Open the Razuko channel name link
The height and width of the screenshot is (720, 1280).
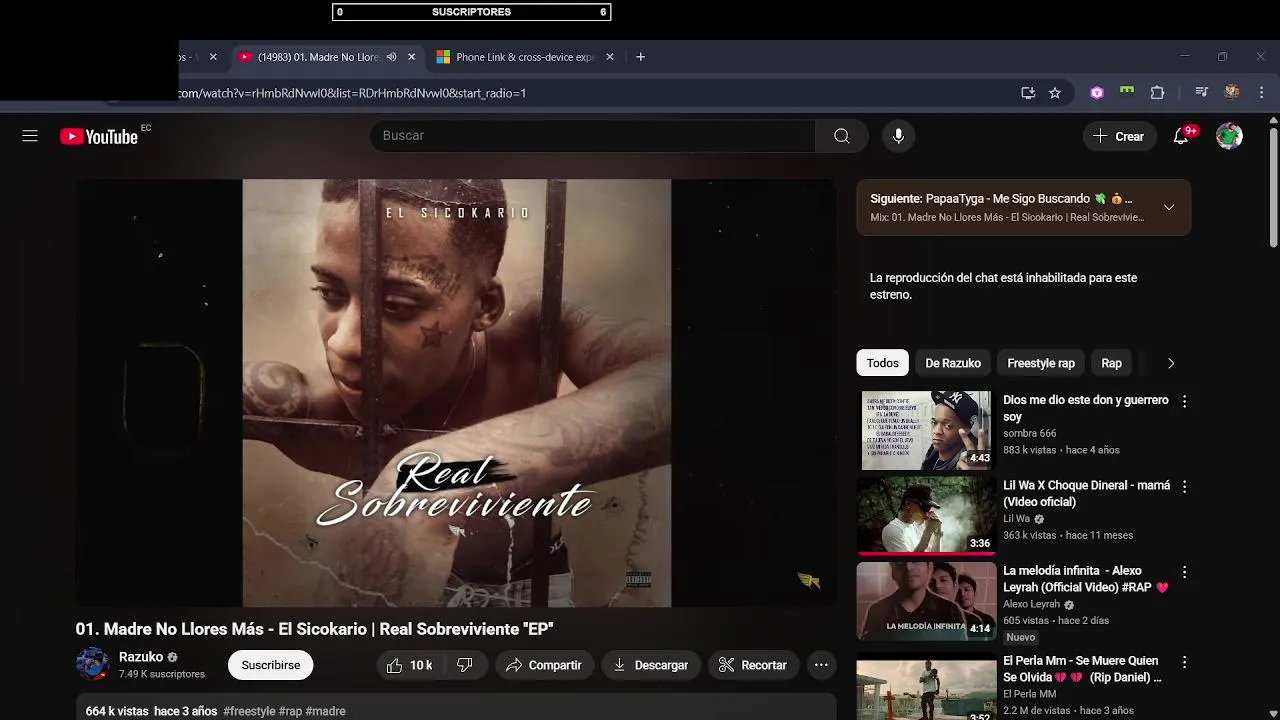[141, 657]
